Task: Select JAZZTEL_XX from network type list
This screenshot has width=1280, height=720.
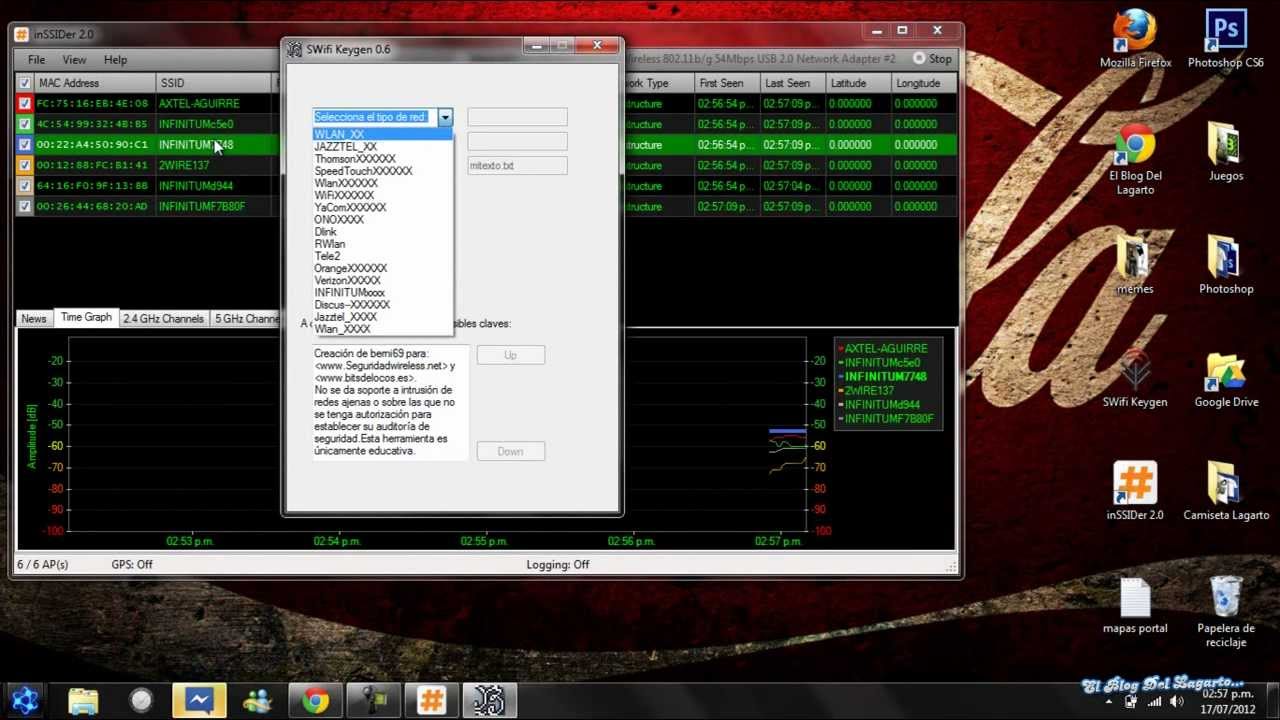Action: pos(382,146)
